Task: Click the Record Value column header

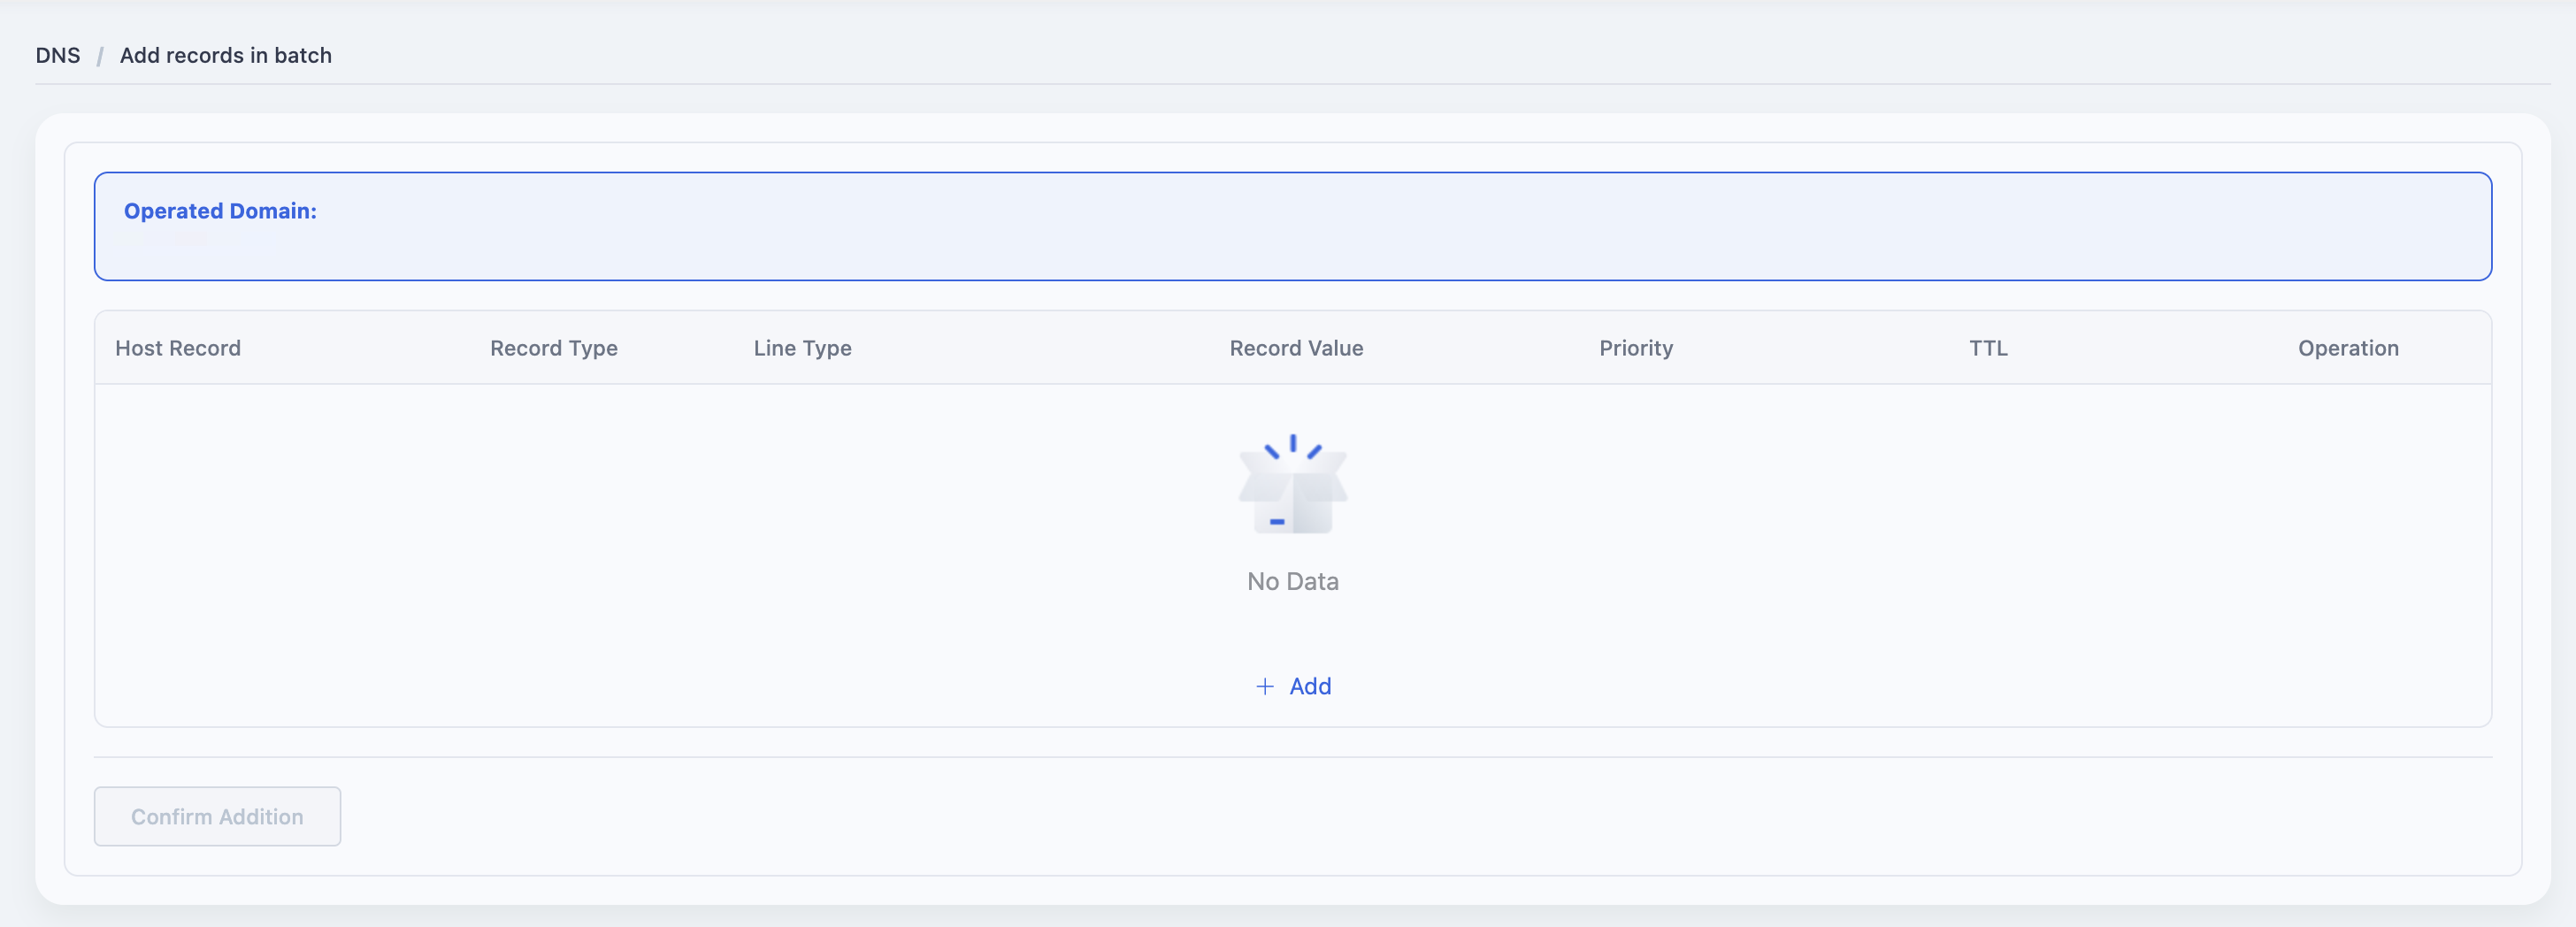Action: point(1296,348)
